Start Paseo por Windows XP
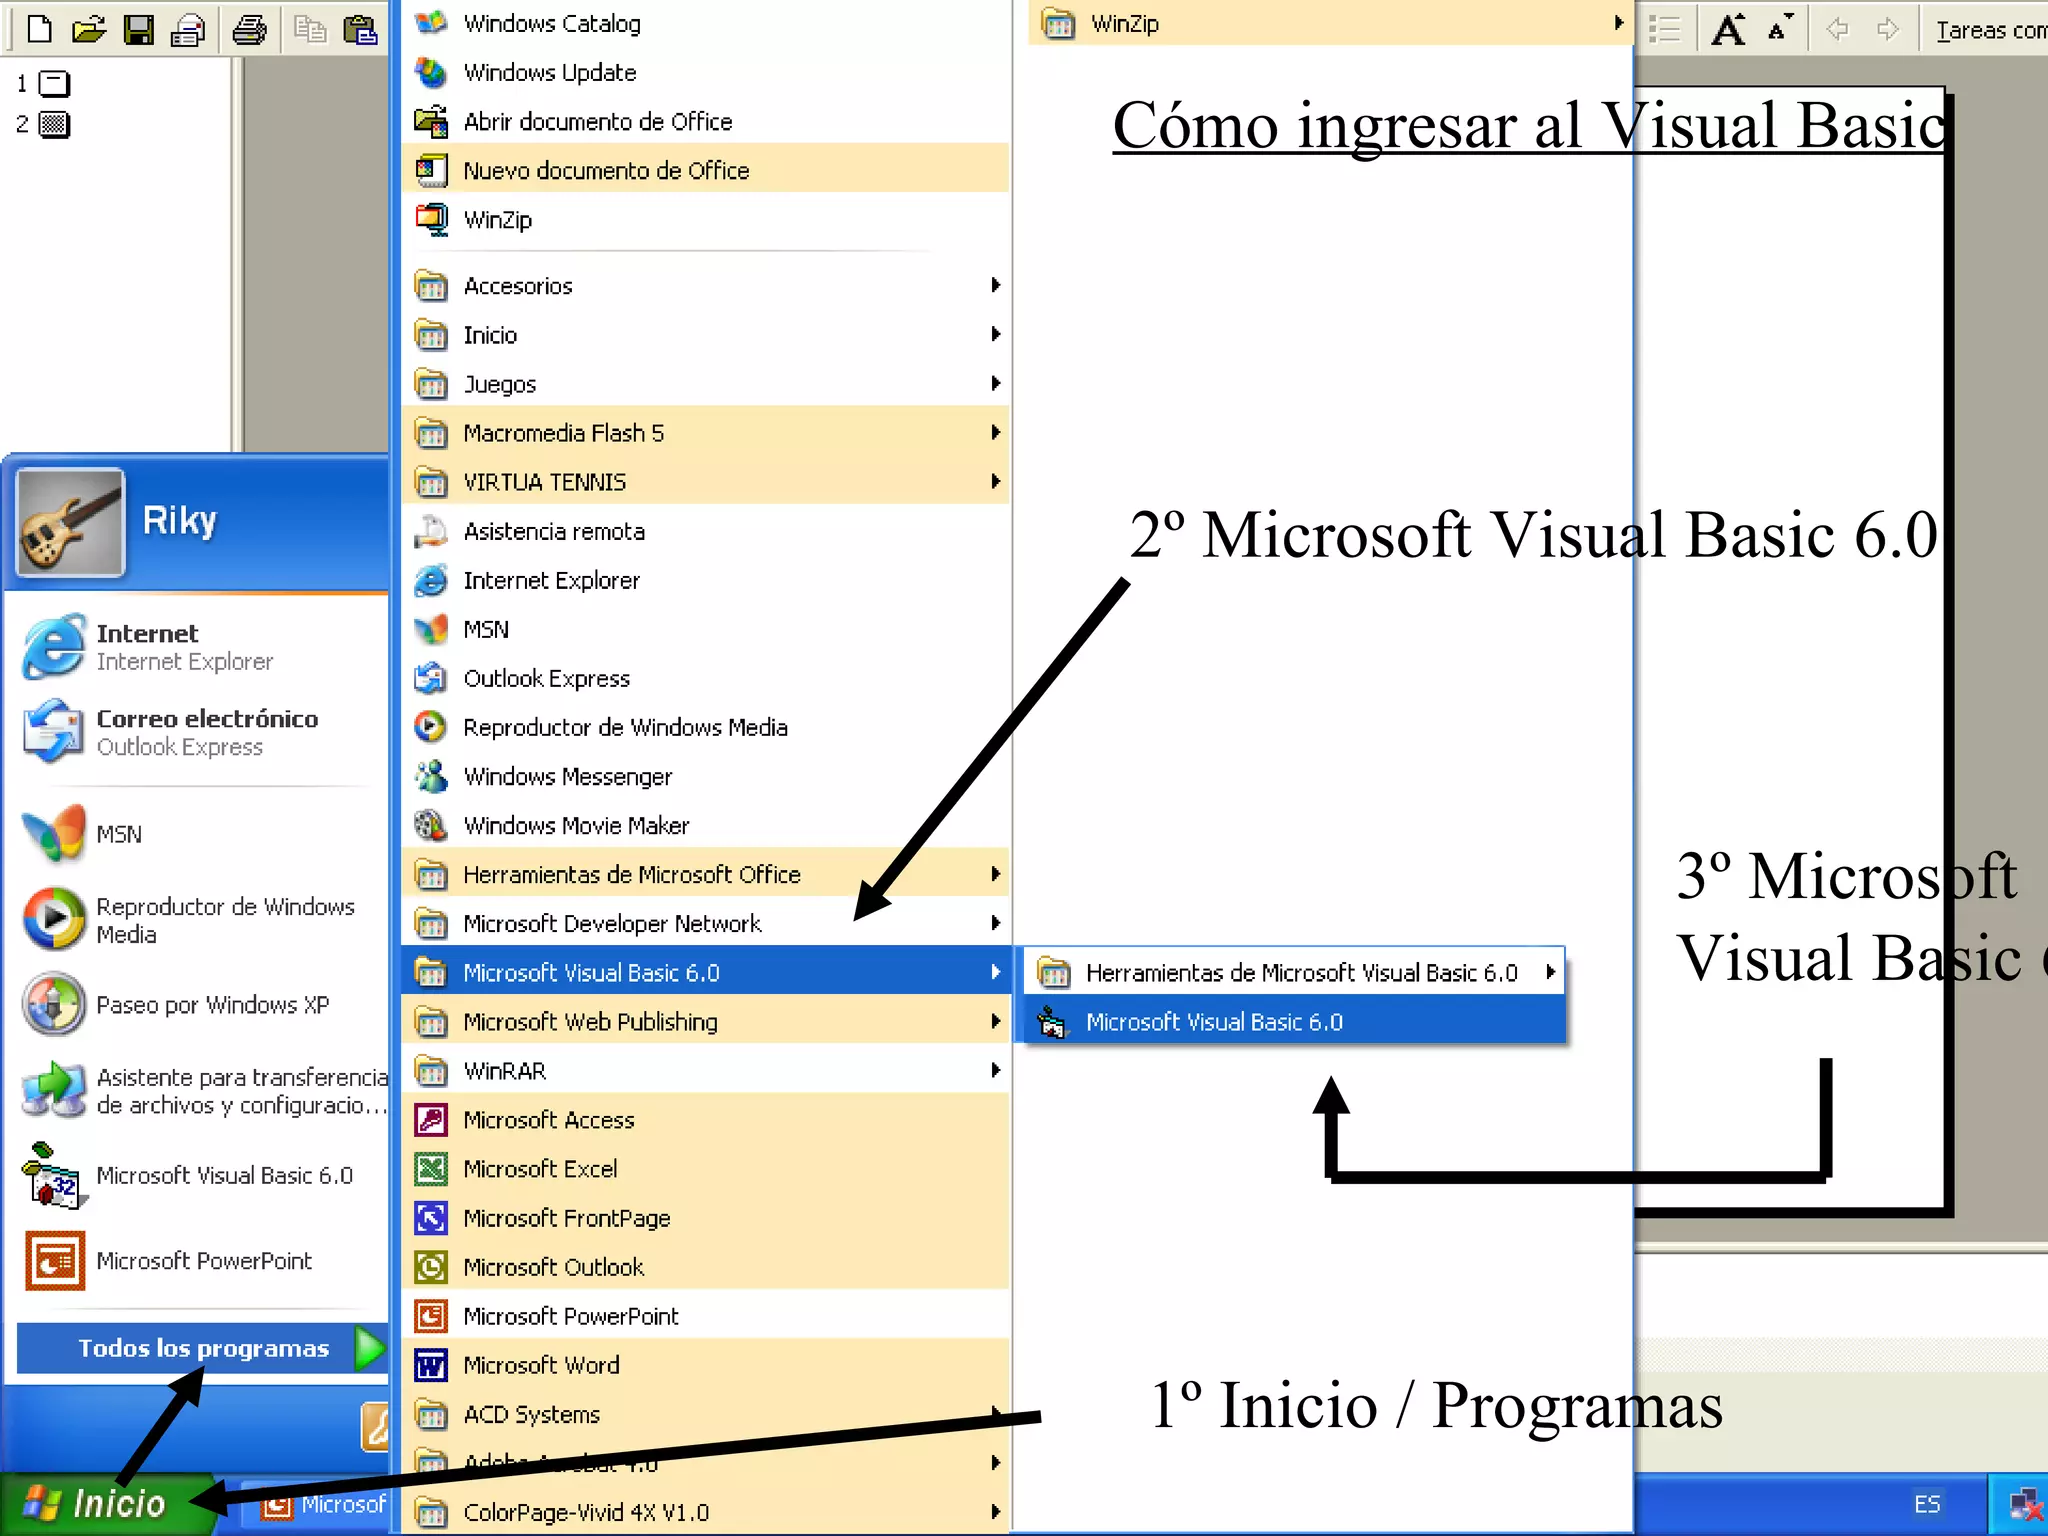The height and width of the screenshot is (1536, 2048). coord(198,1004)
